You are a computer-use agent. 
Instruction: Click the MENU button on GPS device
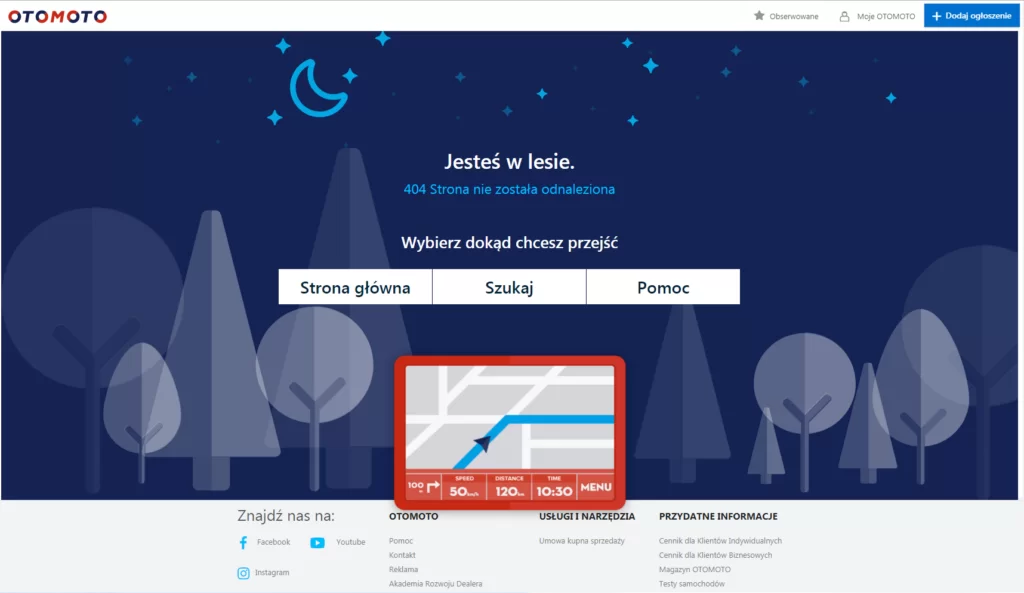[x=596, y=487]
